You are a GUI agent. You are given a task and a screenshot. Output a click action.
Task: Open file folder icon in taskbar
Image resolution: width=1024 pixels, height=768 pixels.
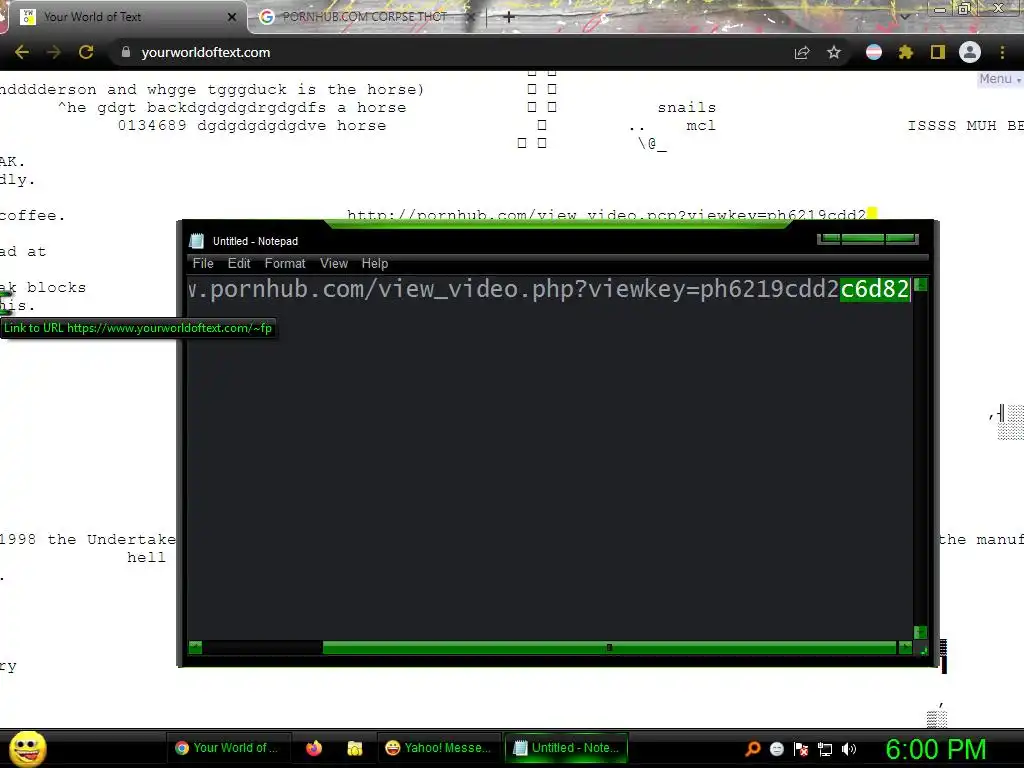pyautogui.click(x=355, y=748)
